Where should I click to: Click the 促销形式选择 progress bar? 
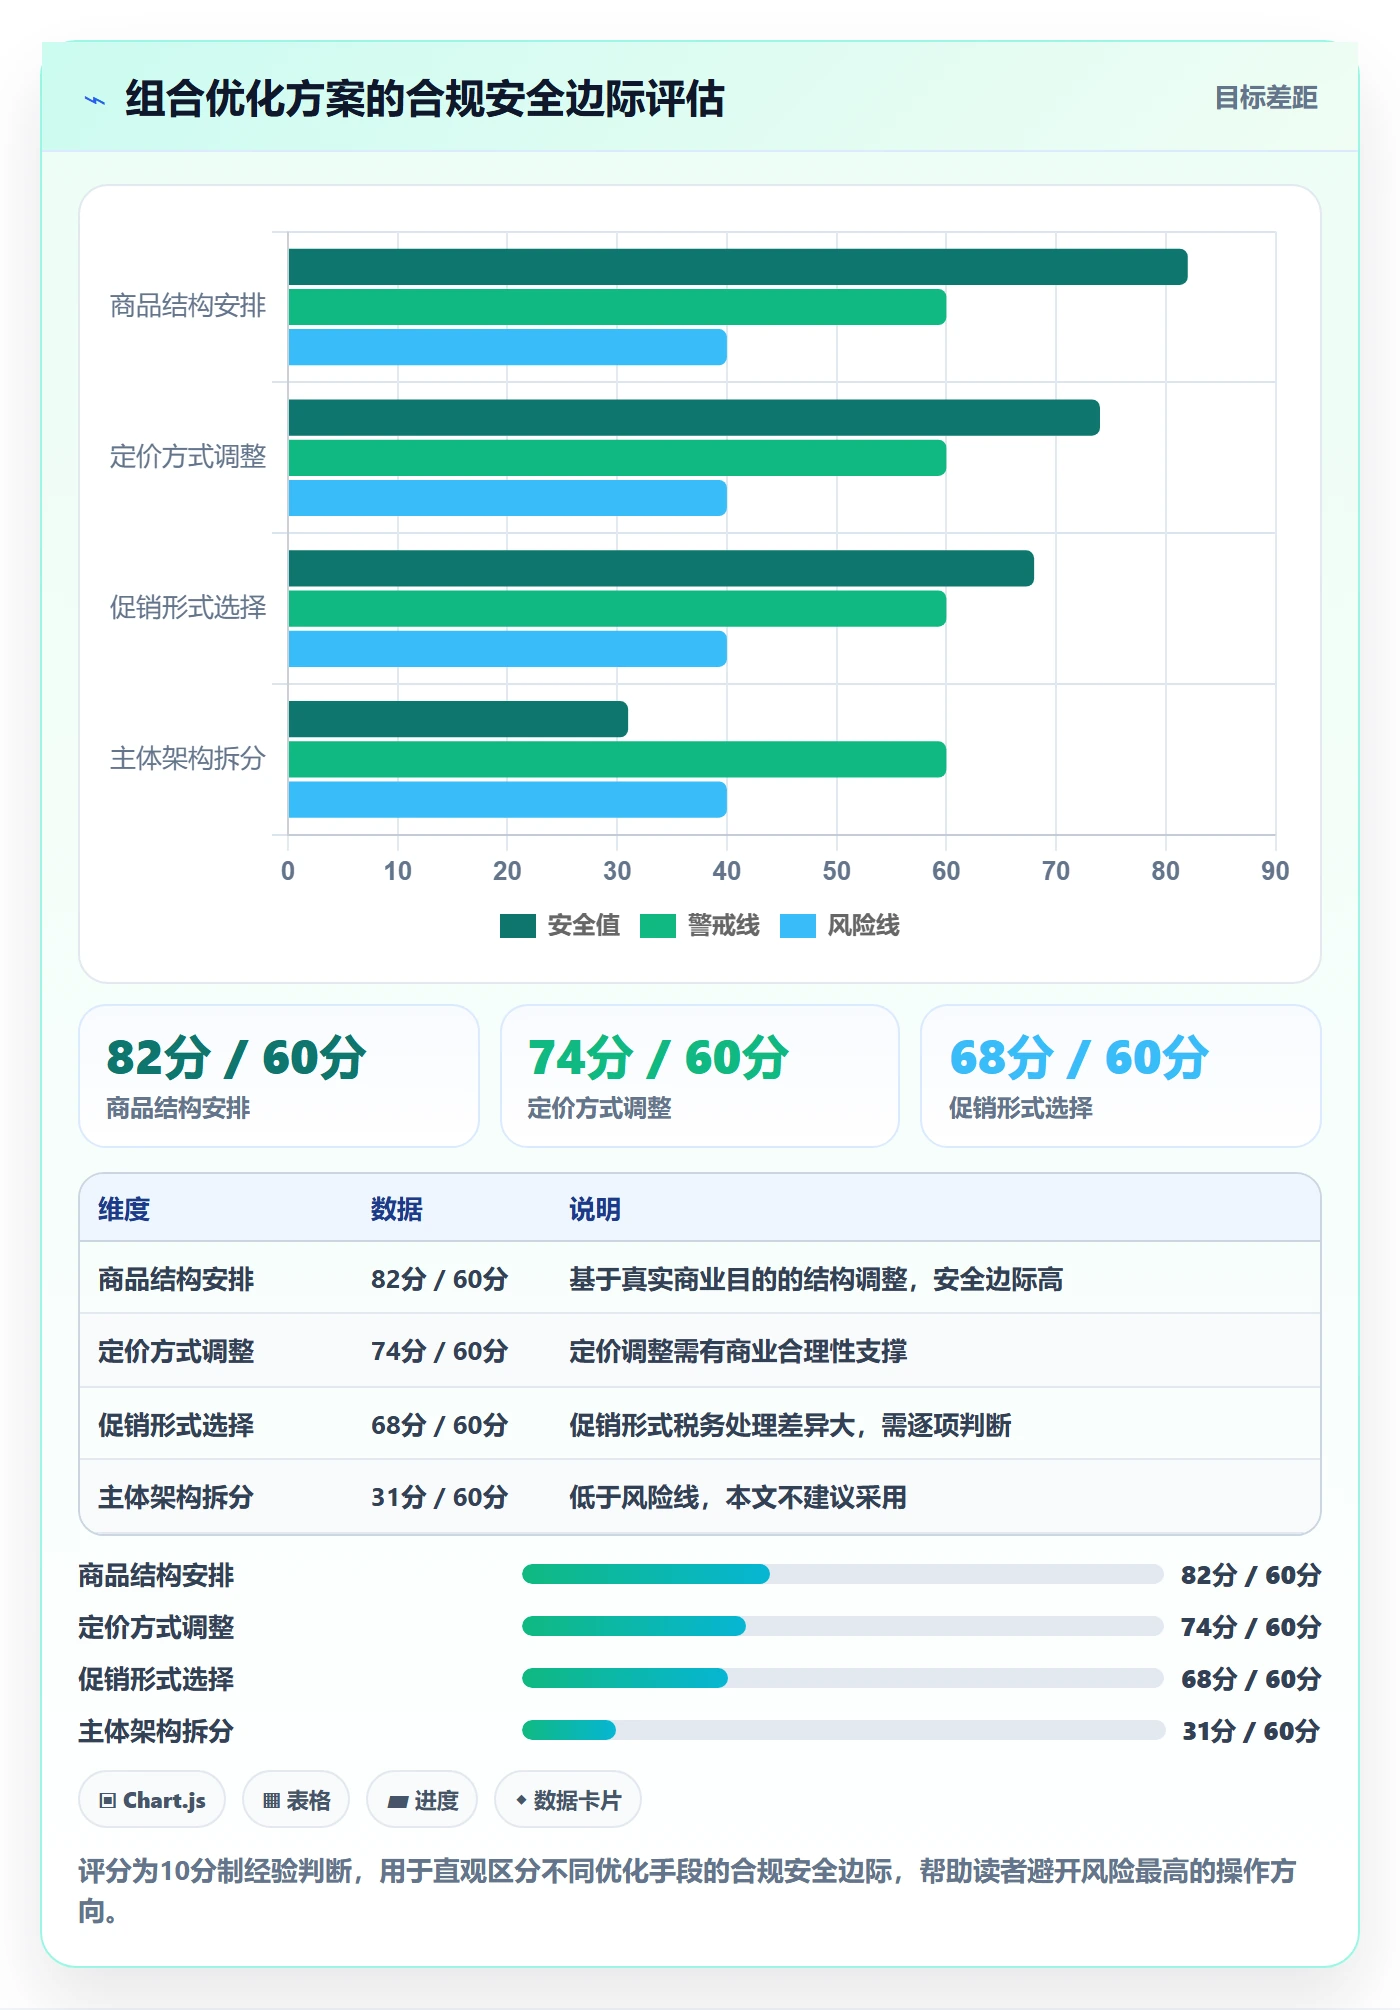[x=842, y=1678]
